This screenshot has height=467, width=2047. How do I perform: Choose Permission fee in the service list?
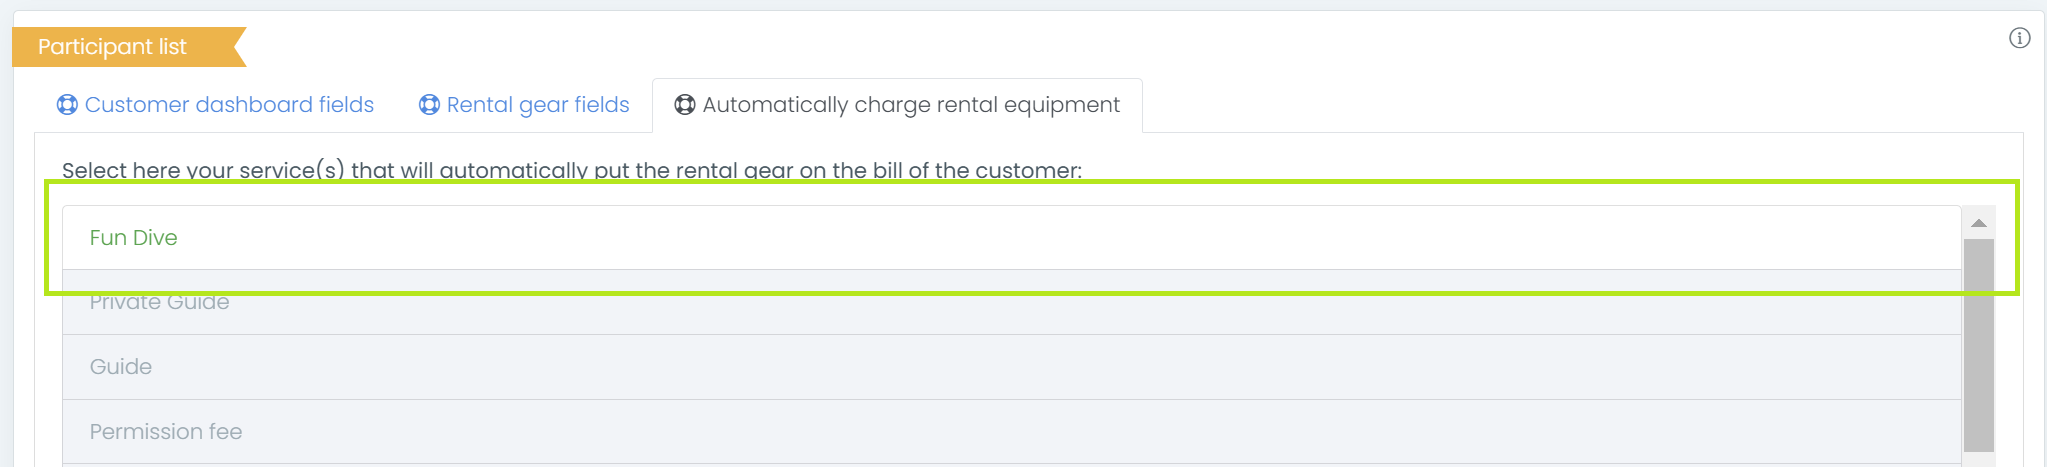click(166, 432)
